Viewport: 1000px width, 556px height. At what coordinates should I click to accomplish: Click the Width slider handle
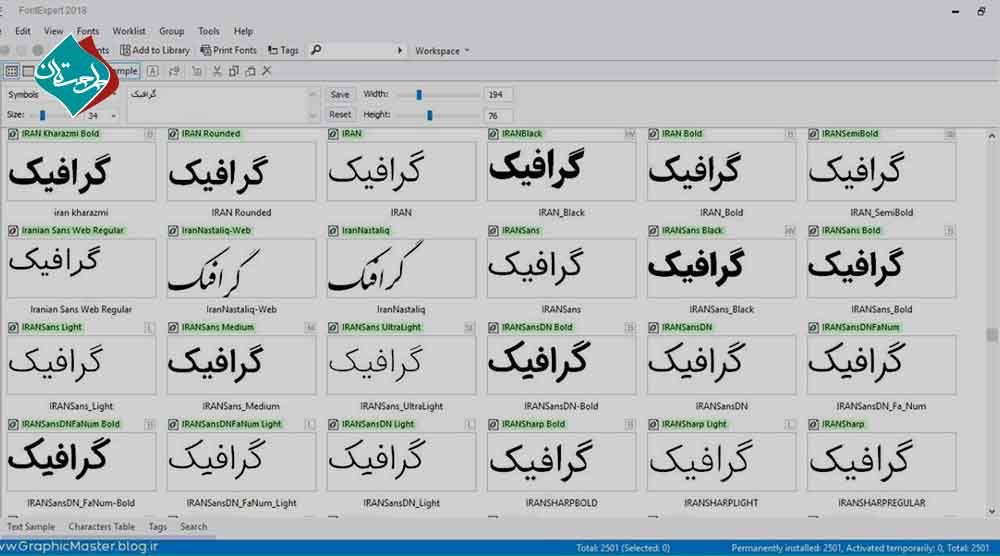419,94
